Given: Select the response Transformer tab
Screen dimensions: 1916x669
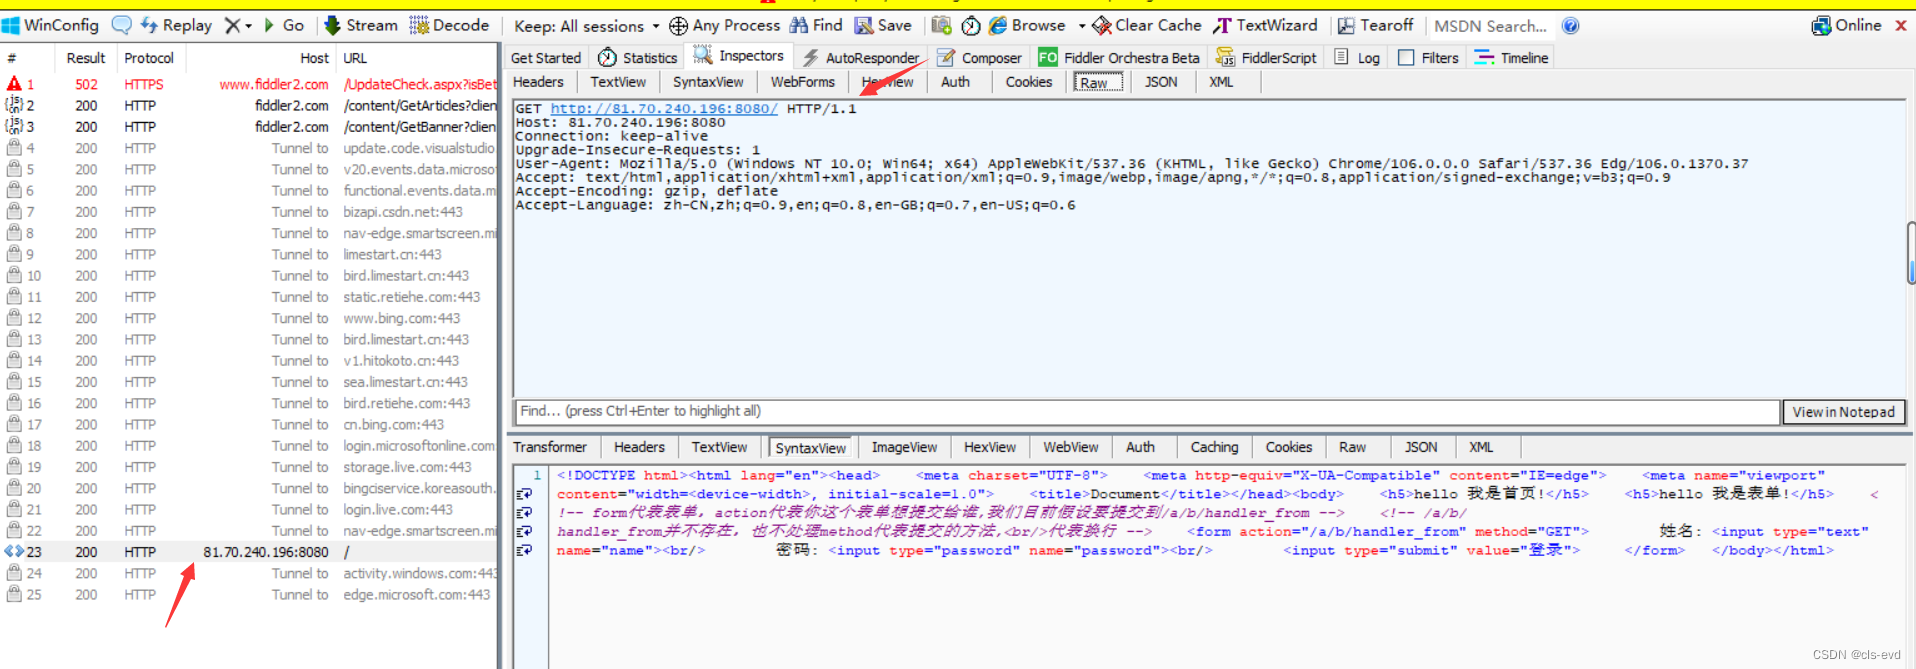Looking at the screenshot, I should click(550, 447).
